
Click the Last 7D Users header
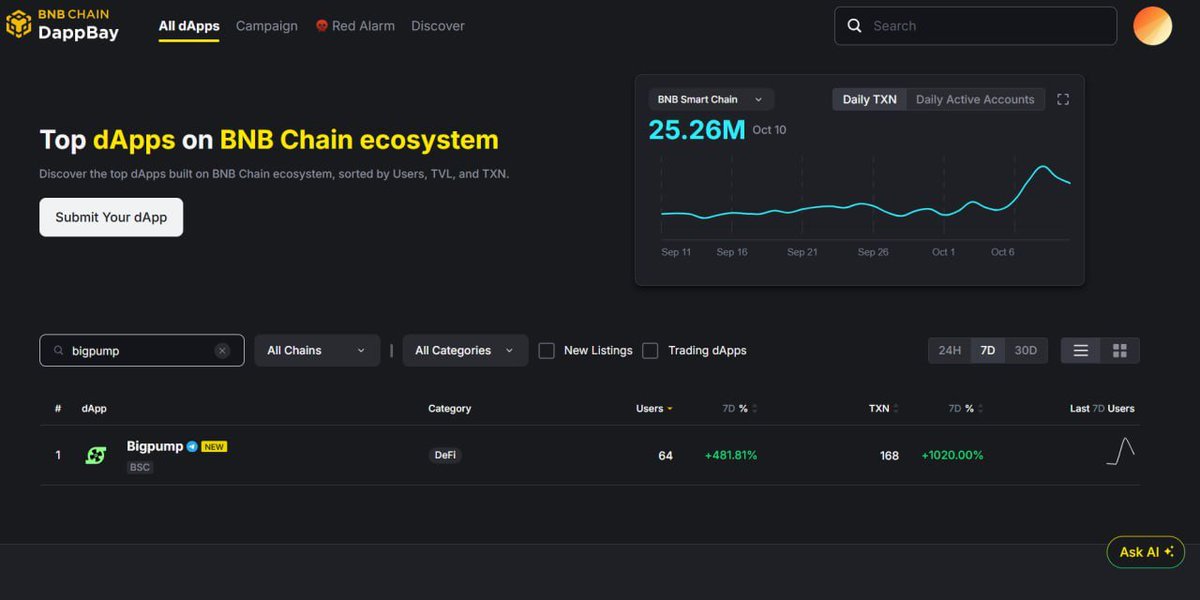(x=1102, y=409)
